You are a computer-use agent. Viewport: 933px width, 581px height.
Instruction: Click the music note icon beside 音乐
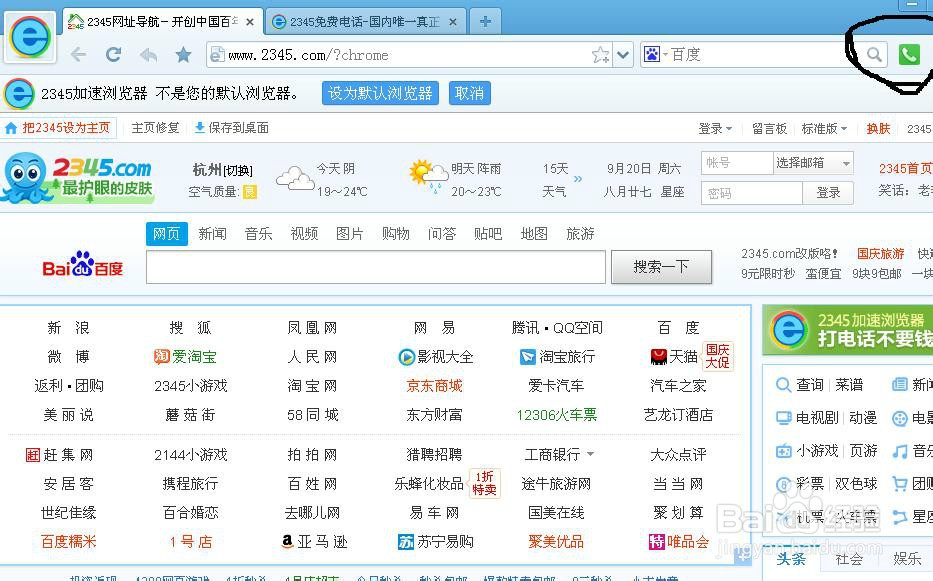click(x=899, y=450)
